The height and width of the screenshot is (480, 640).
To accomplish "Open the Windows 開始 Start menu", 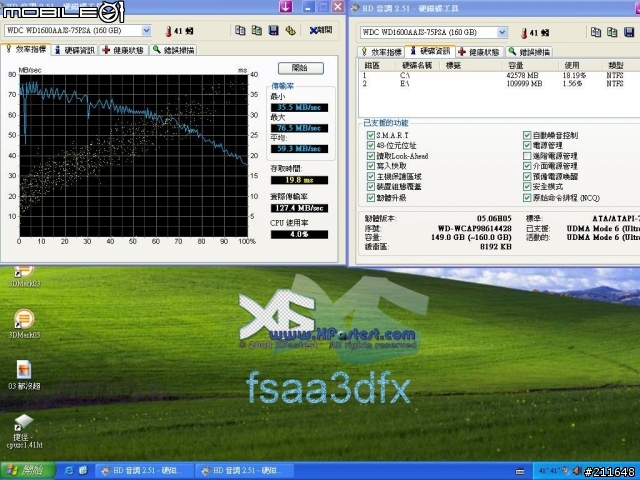I will (28, 471).
